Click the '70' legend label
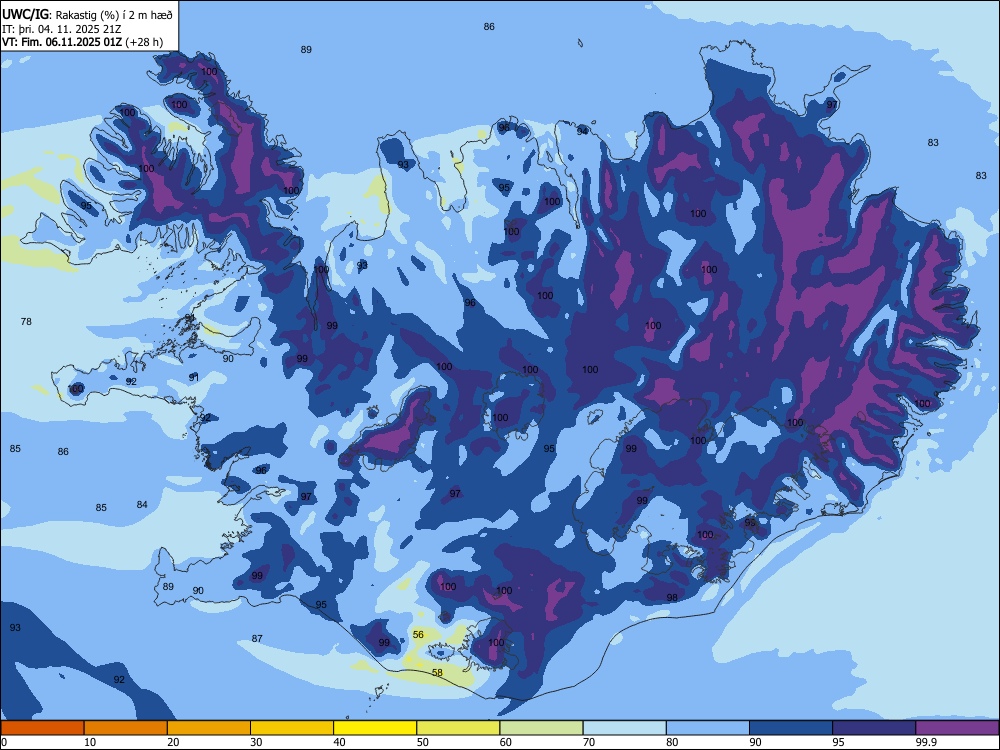Viewport: 1000px width, 750px height. [589, 742]
